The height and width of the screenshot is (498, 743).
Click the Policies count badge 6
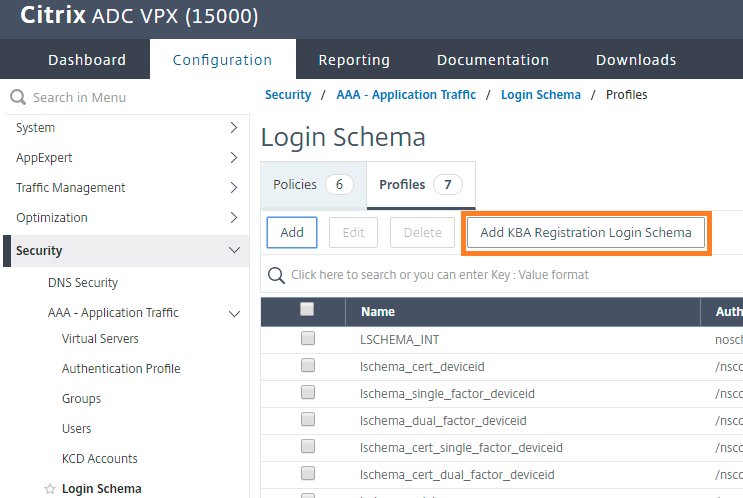[339, 184]
